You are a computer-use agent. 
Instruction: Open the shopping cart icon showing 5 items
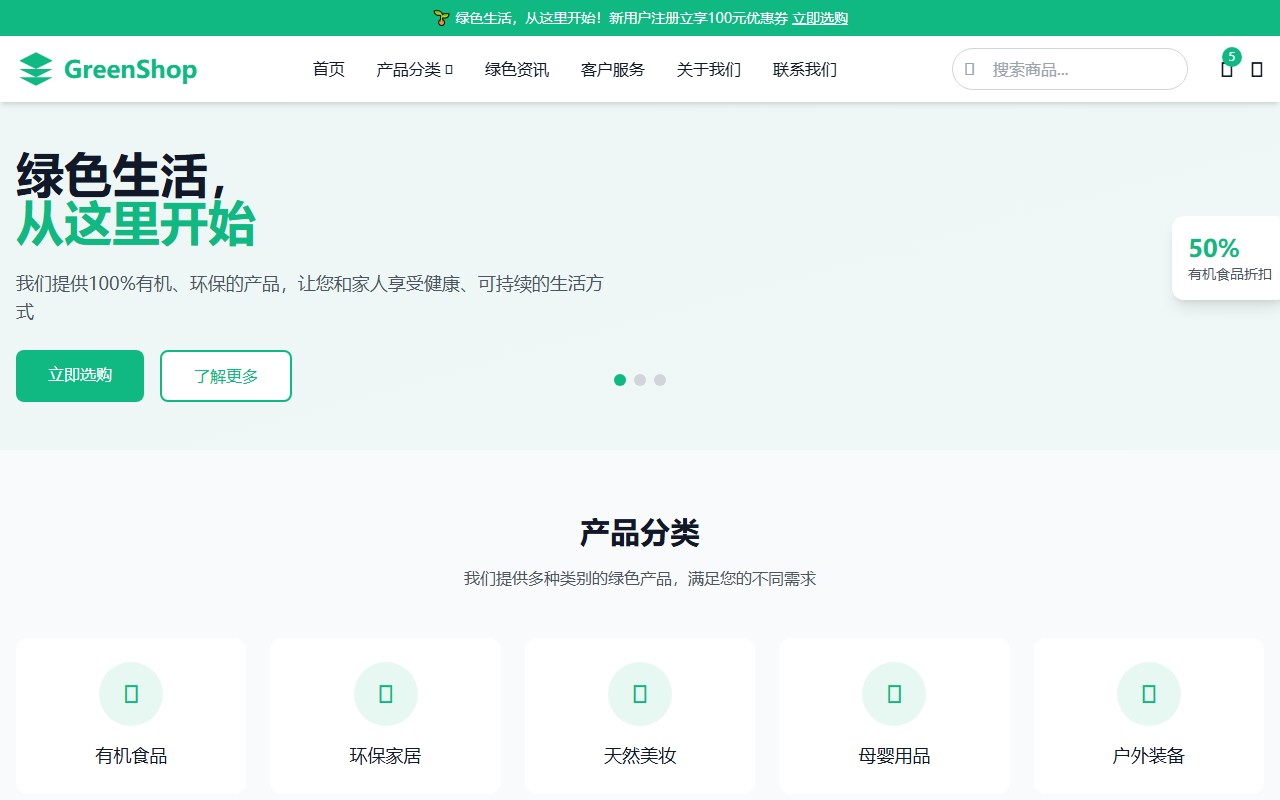point(1227,71)
